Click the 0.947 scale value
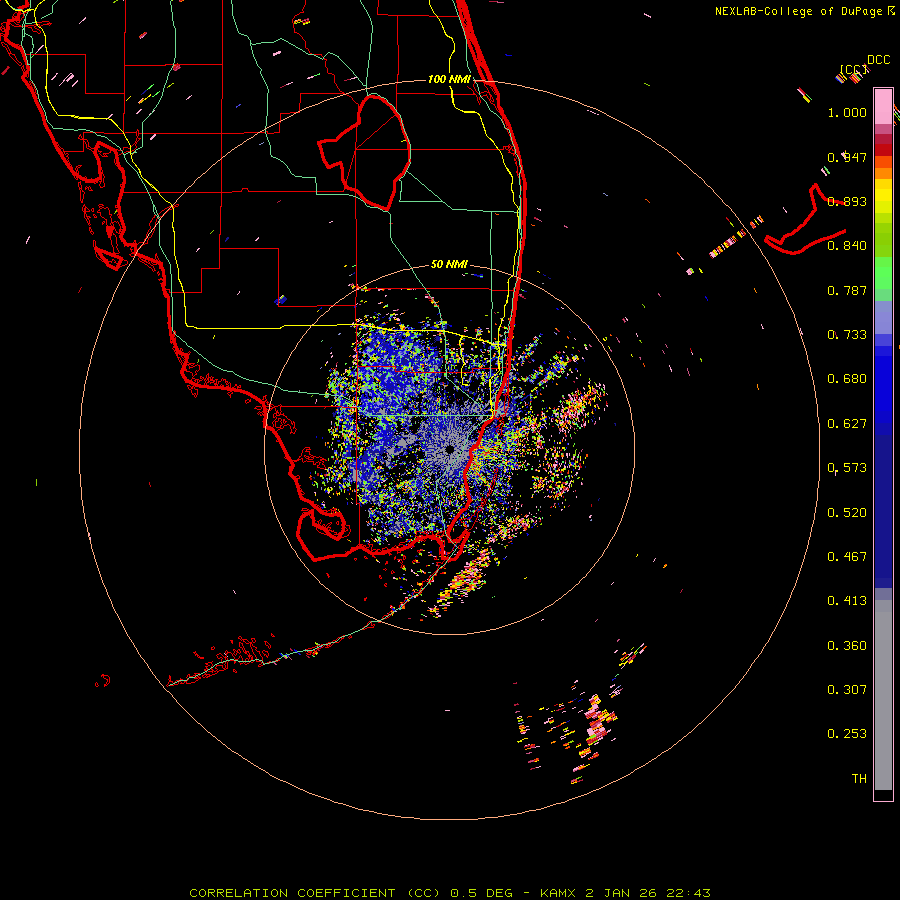The height and width of the screenshot is (900, 900). [x=847, y=157]
